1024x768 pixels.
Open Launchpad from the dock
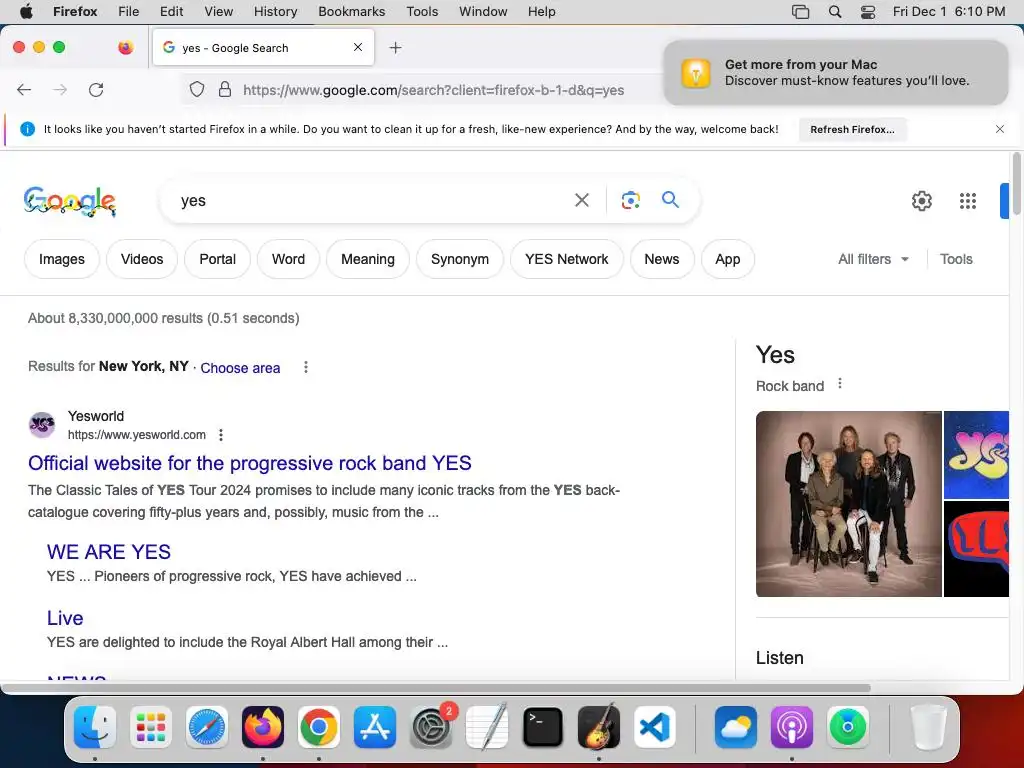point(151,727)
